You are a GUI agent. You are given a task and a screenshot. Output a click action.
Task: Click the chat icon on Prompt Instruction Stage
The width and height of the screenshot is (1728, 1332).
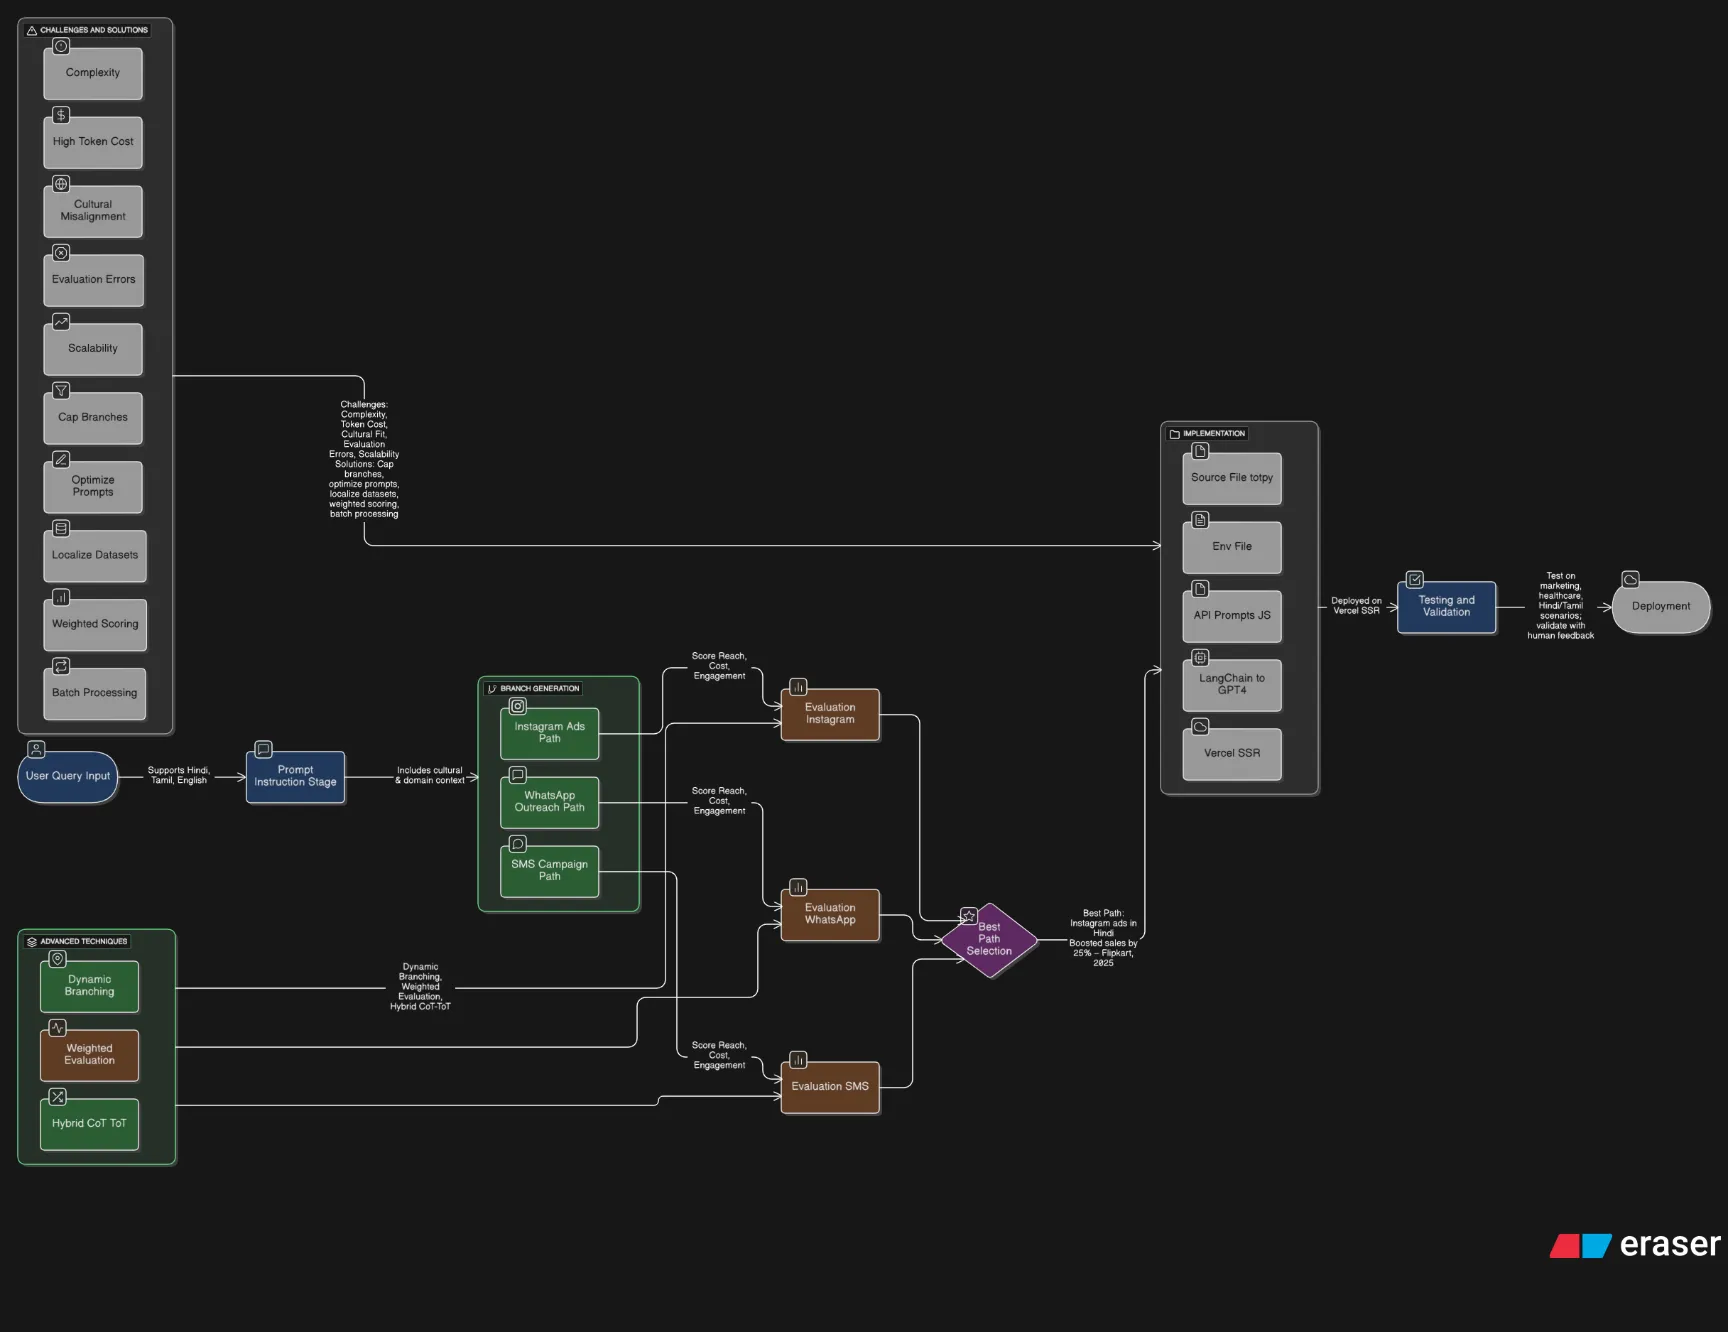pos(263,749)
